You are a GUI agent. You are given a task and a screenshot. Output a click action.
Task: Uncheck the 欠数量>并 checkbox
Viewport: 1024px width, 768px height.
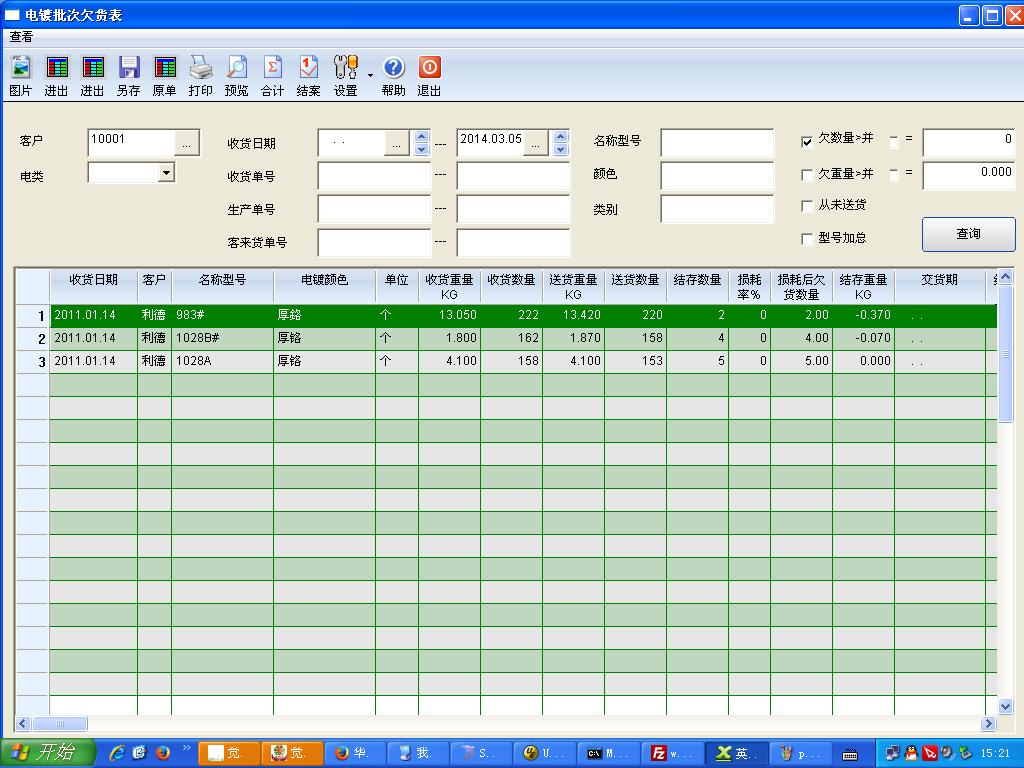point(807,141)
